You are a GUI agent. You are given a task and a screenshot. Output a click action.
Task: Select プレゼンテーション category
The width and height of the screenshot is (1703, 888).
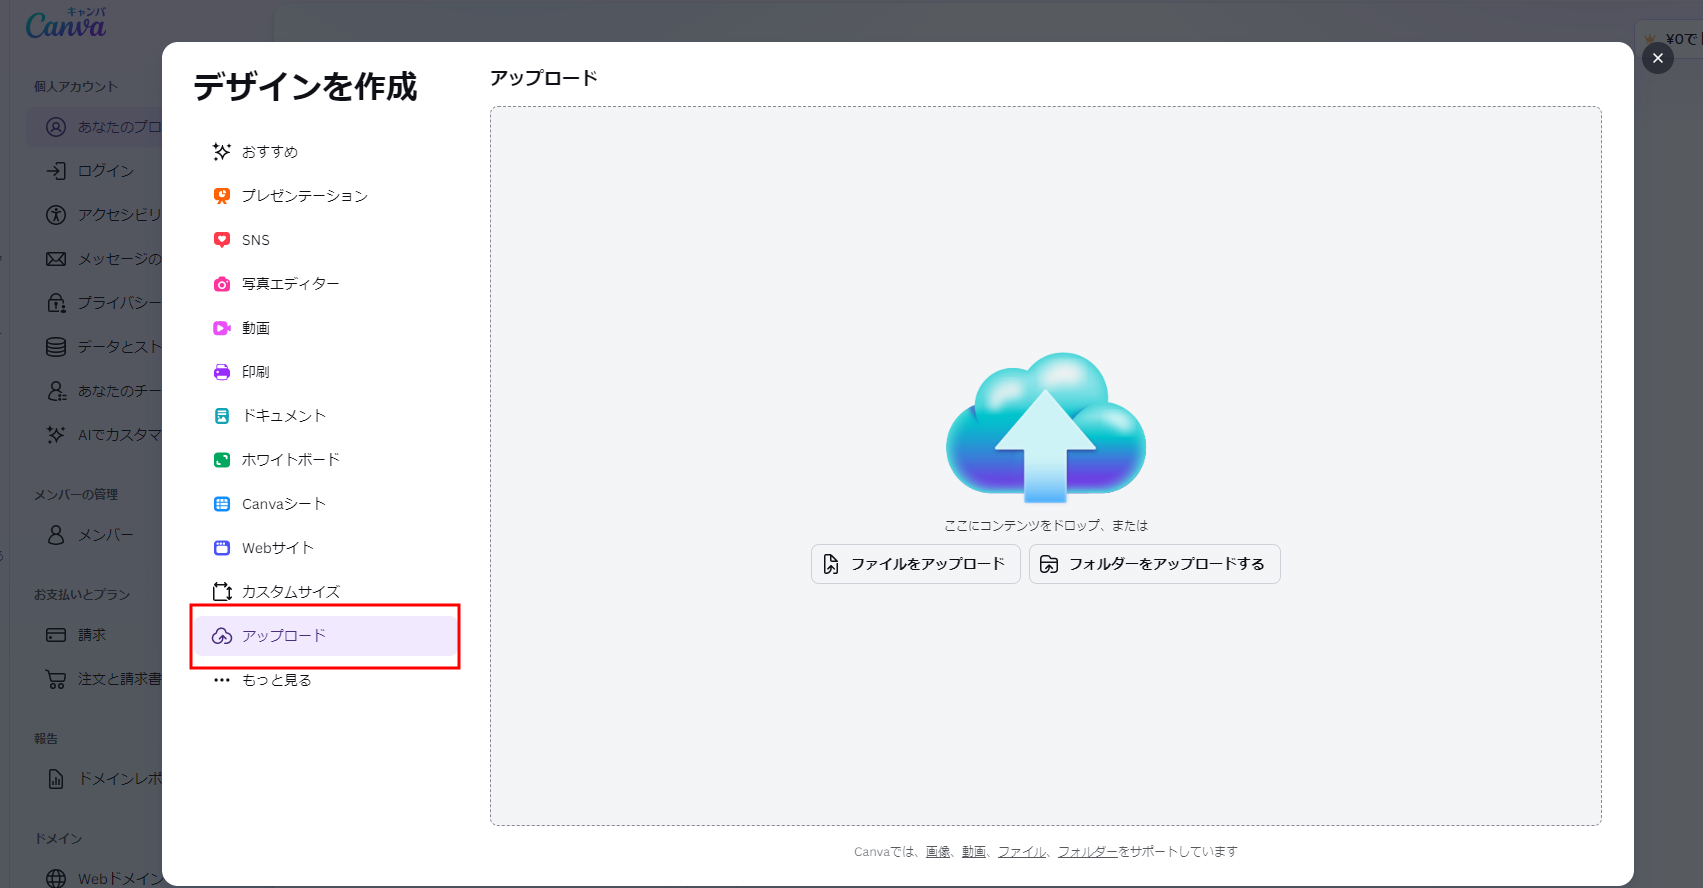click(x=327, y=196)
